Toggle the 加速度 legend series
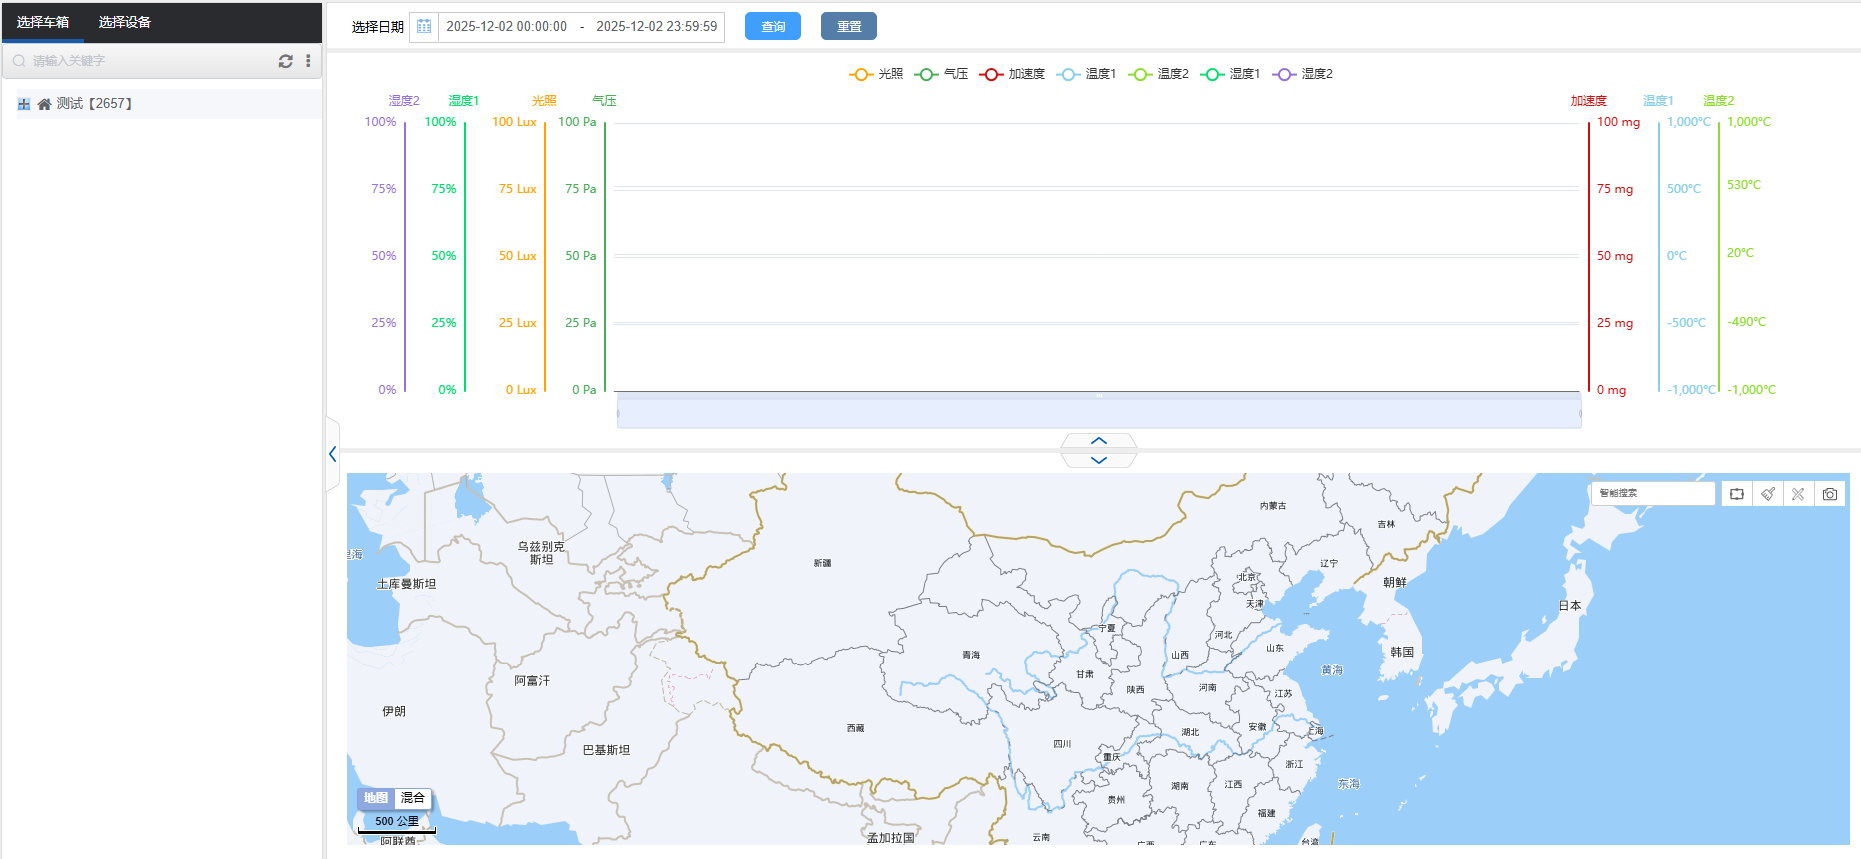 (x=1012, y=74)
